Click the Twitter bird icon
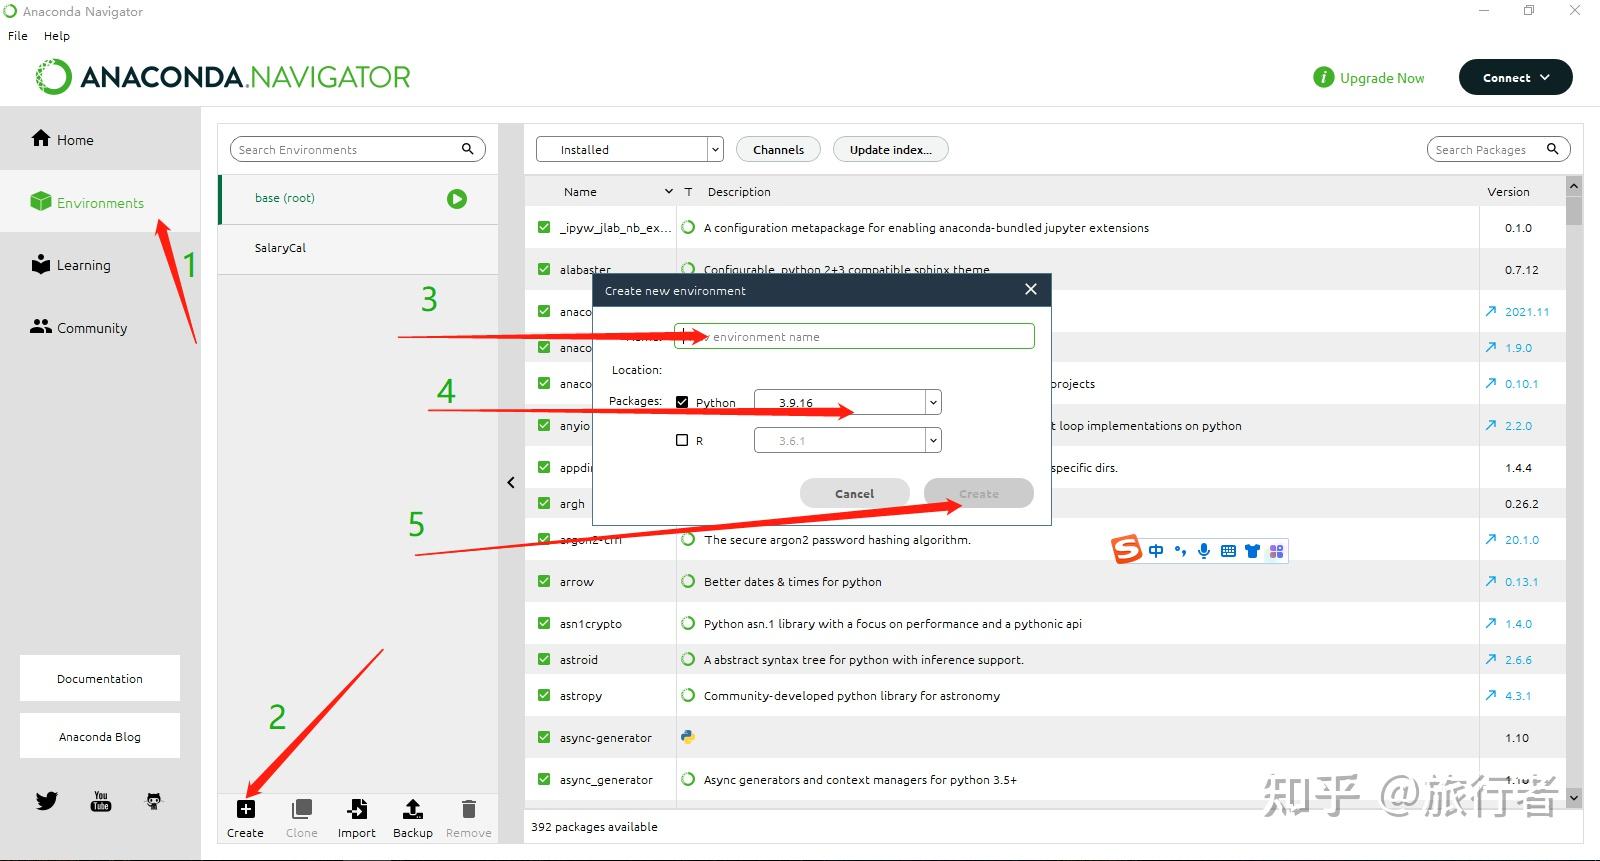1600x861 pixels. [47, 801]
